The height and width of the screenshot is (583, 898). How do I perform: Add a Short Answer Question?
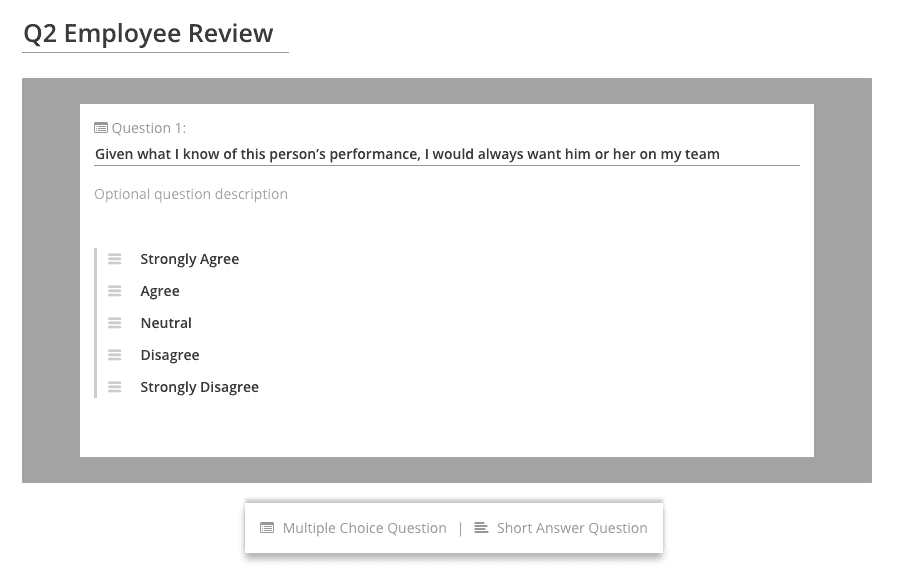(561, 528)
